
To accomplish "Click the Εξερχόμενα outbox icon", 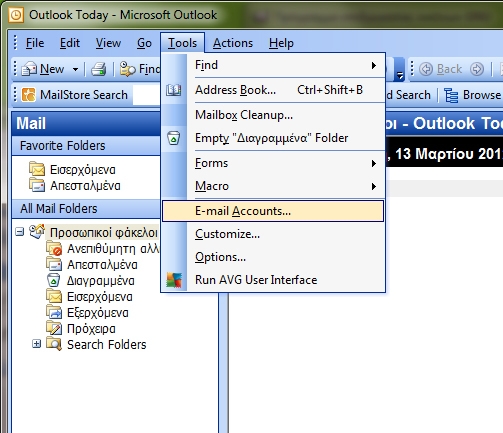I will click(54, 312).
